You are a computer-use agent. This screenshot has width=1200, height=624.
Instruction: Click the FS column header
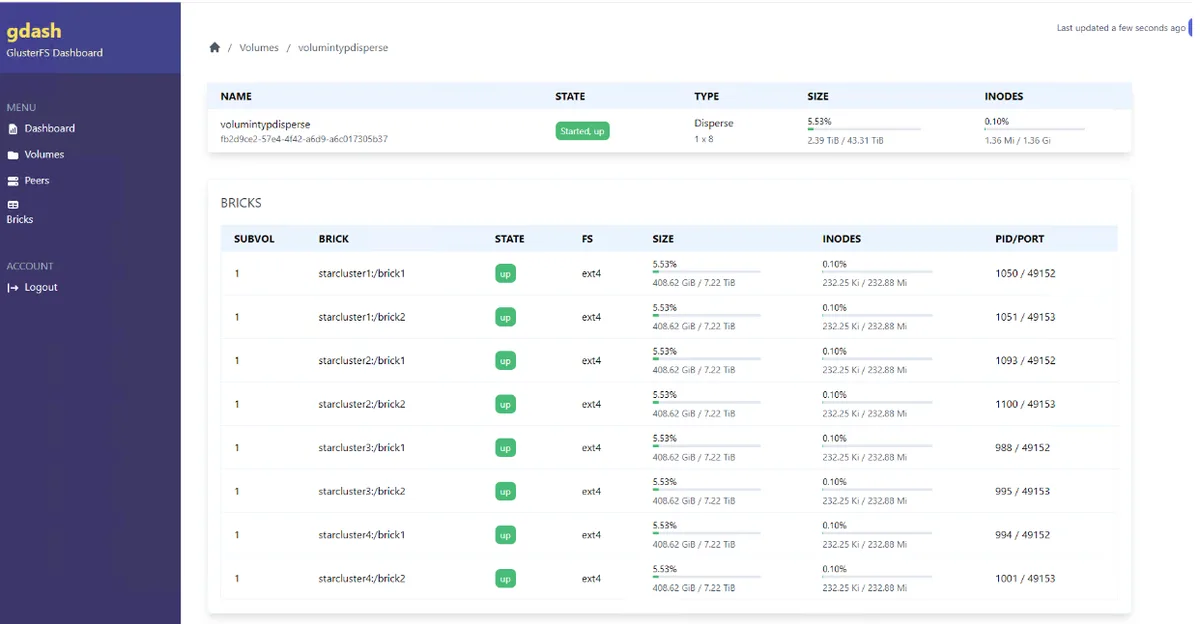(x=588, y=239)
